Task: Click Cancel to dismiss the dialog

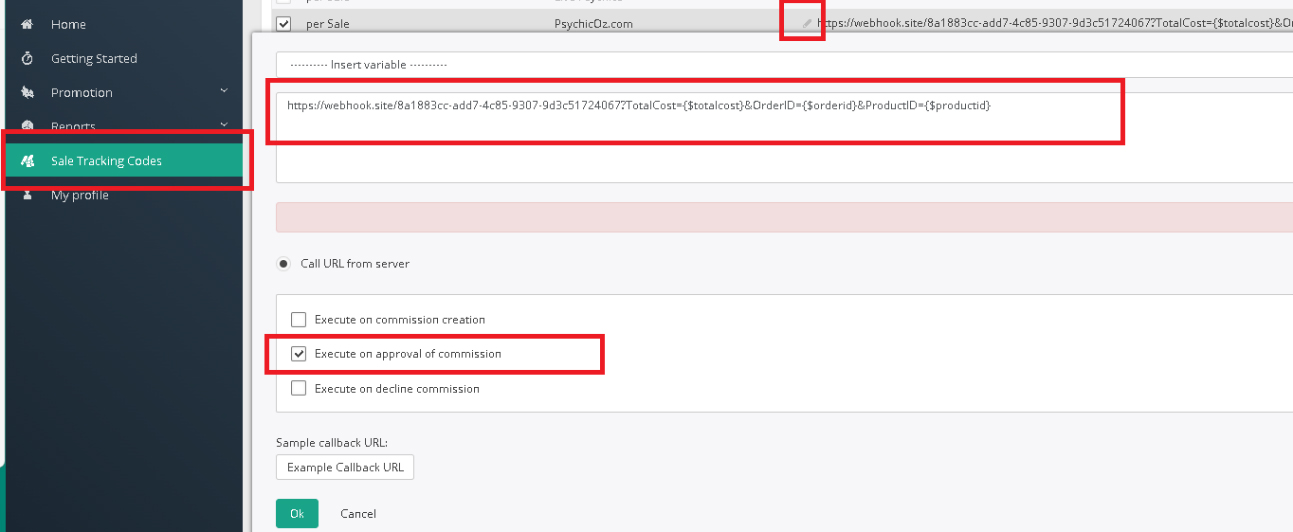Action: pyautogui.click(x=358, y=514)
